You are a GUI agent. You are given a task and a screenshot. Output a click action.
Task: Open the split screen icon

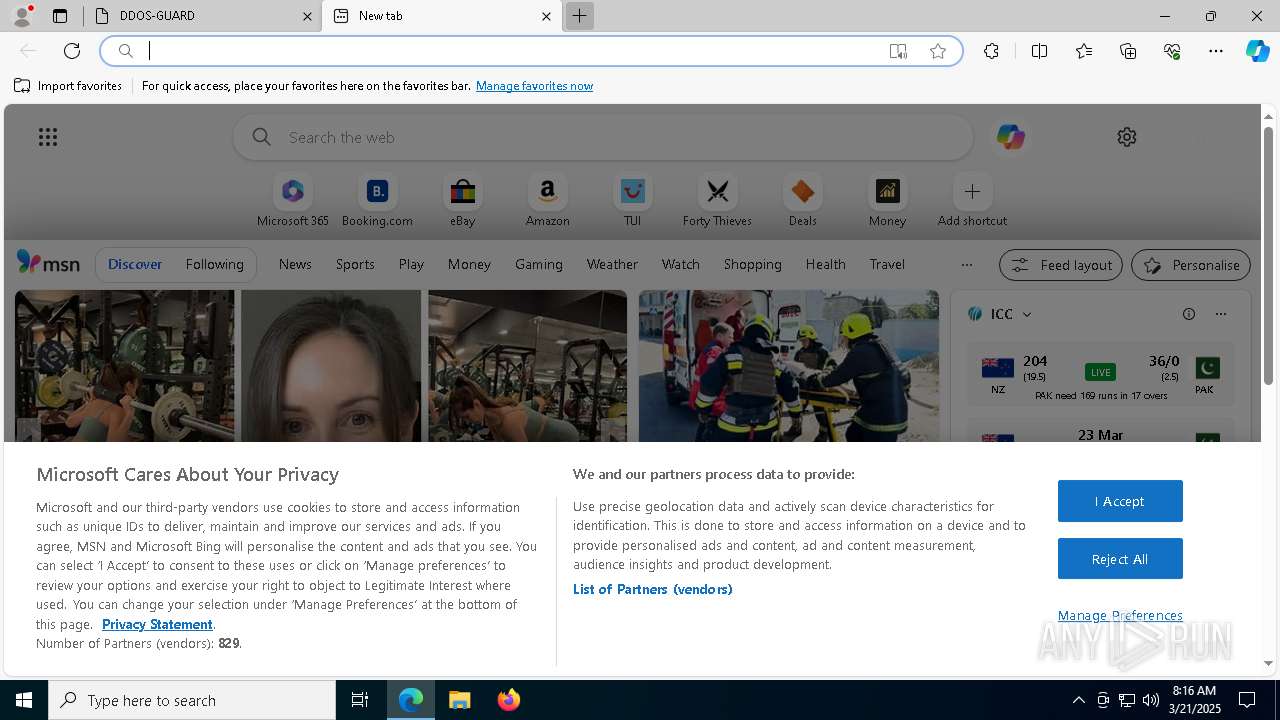click(x=1039, y=51)
